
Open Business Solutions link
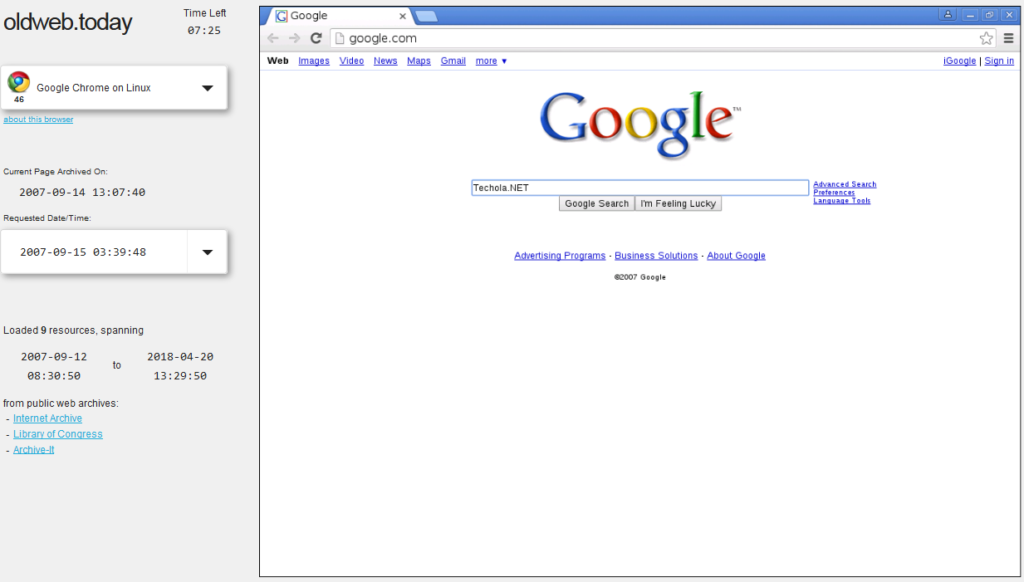click(x=656, y=255)
